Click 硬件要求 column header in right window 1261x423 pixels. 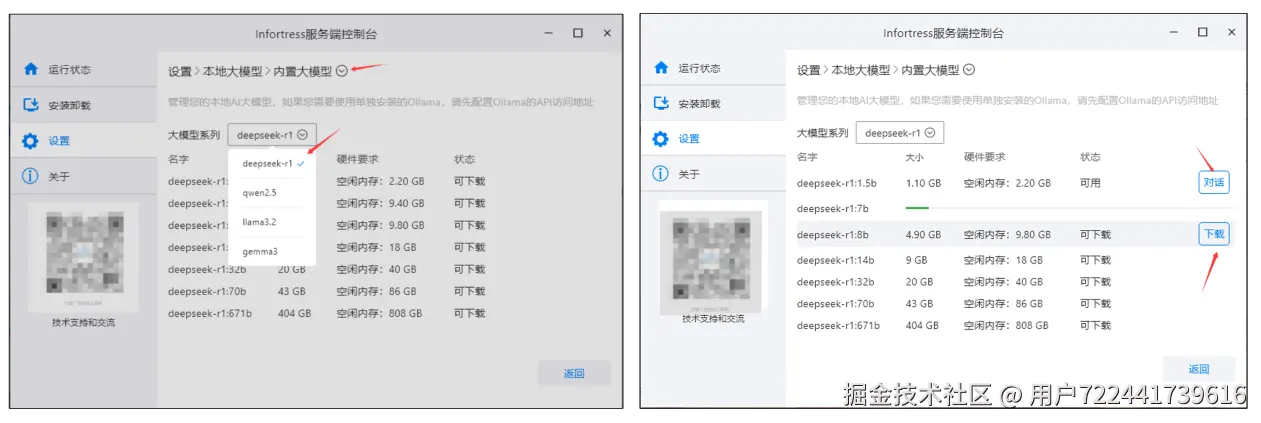click(984, 158)
